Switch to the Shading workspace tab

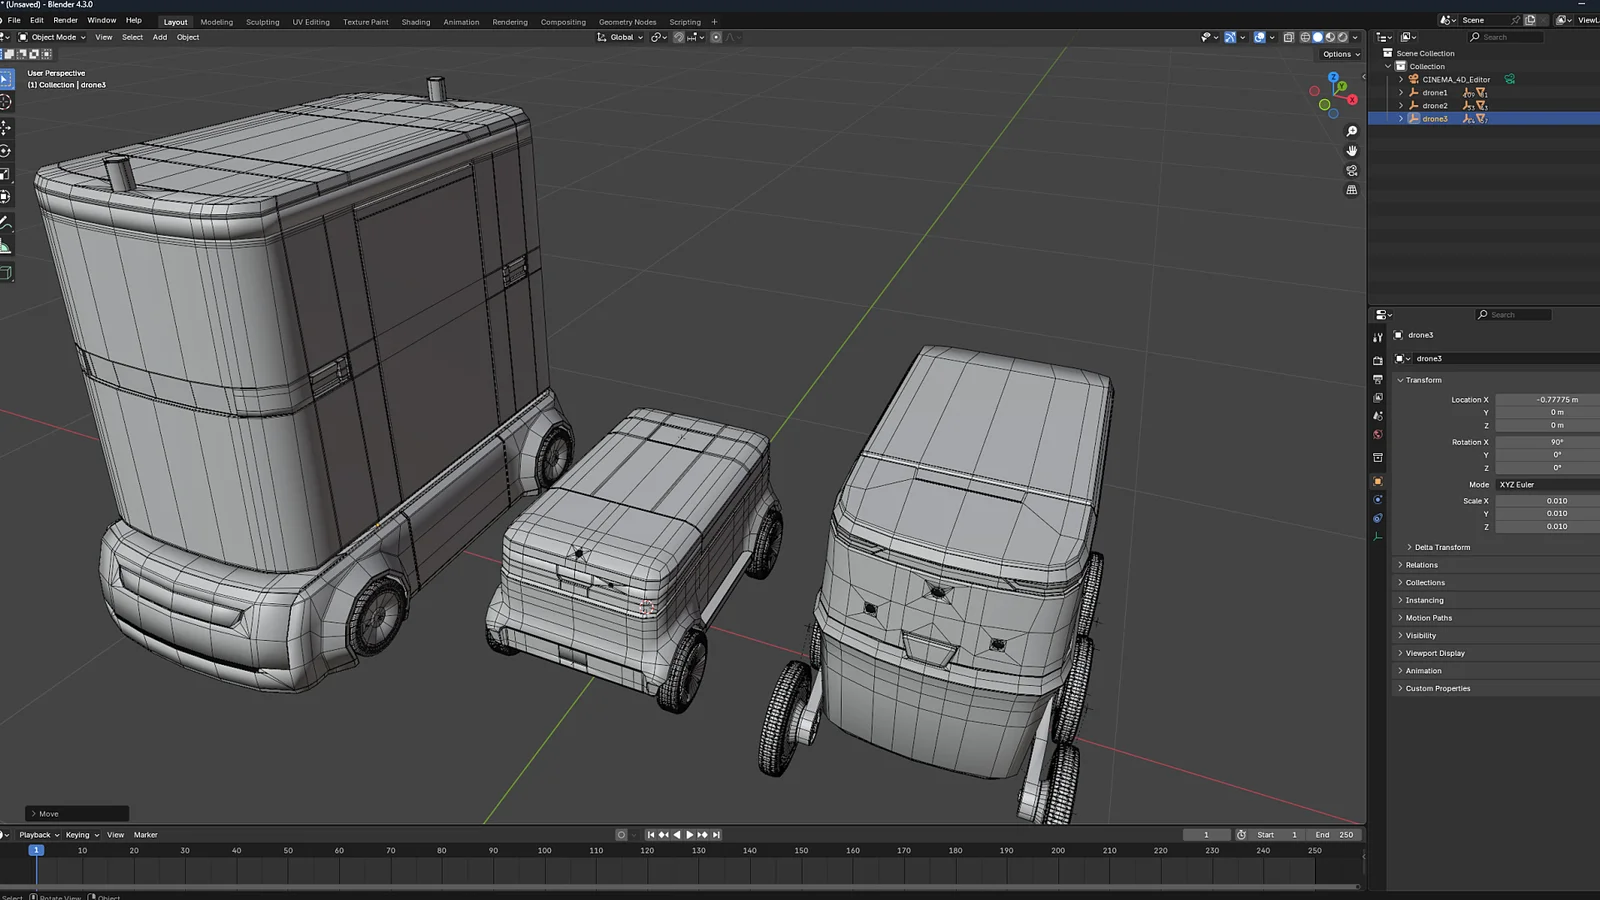(415, 21)
